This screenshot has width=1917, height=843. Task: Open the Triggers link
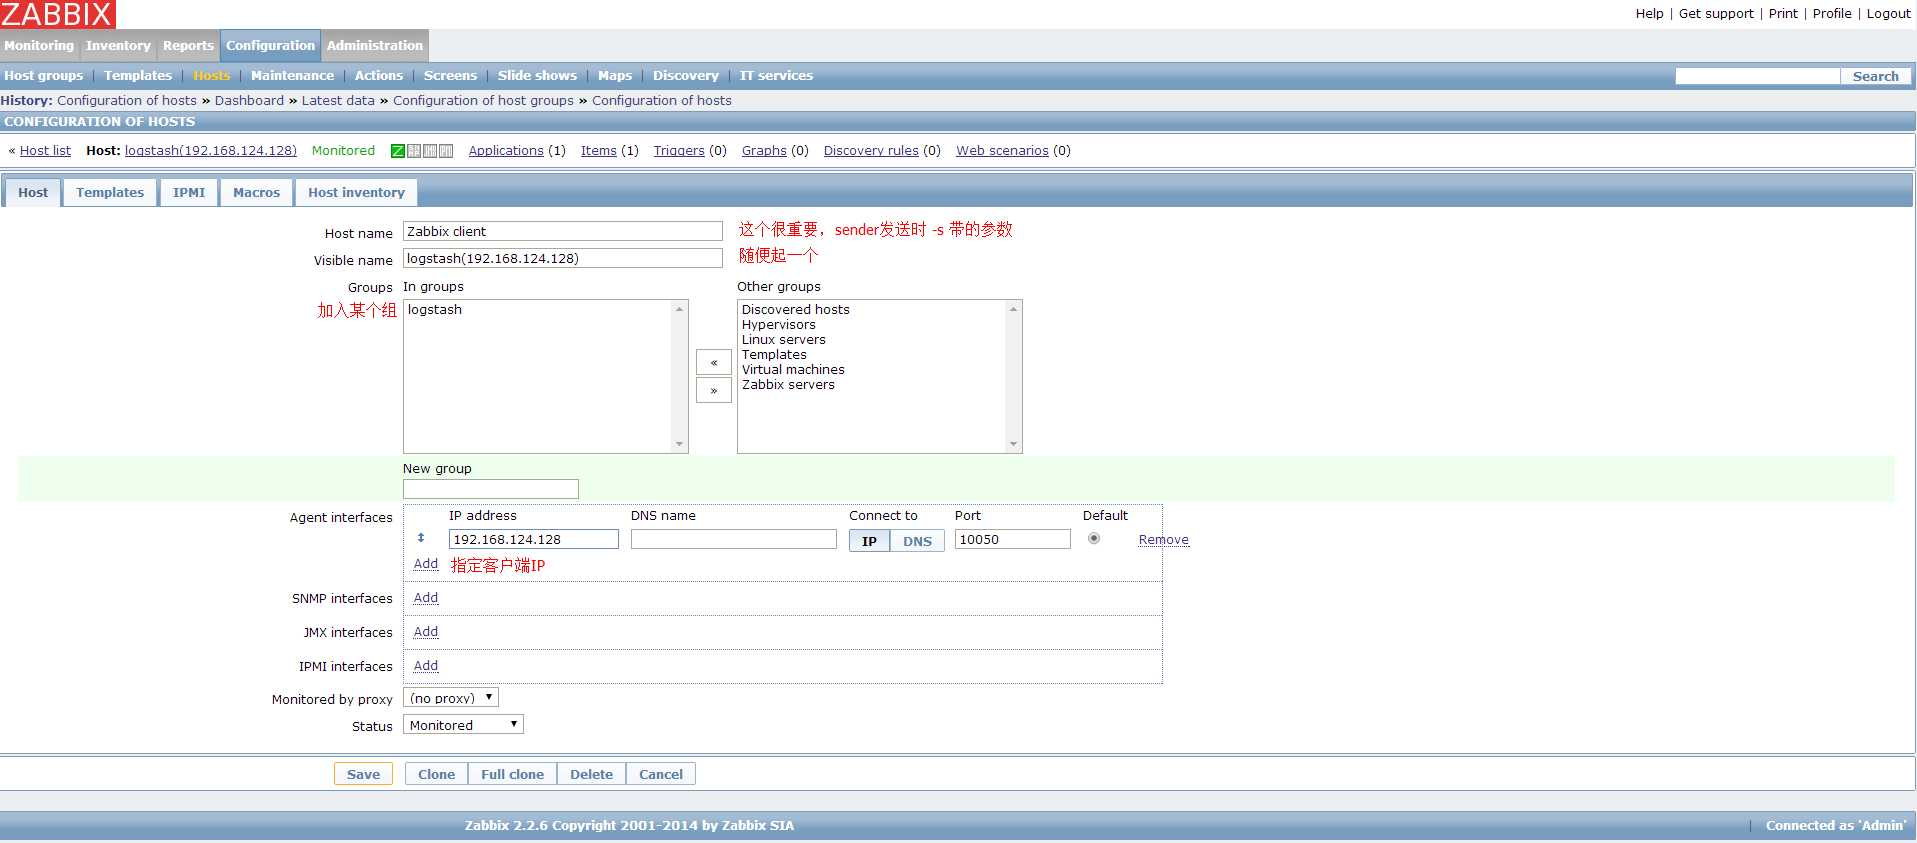pyautogui.click(x=679, y=151)
